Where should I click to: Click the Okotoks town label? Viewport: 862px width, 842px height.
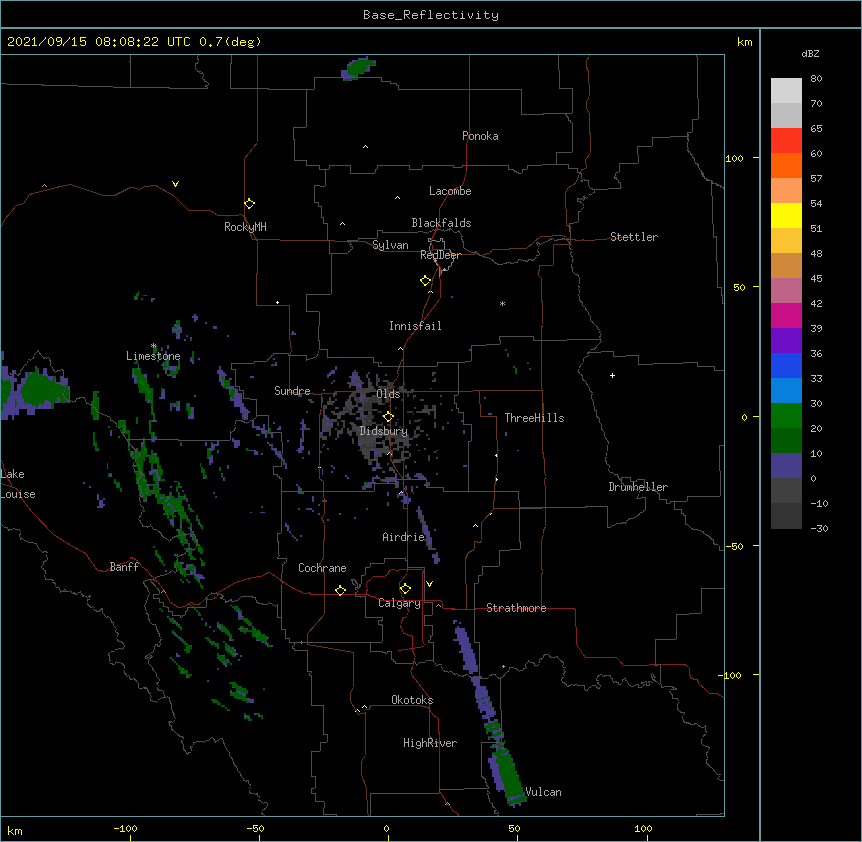[412, 700]
